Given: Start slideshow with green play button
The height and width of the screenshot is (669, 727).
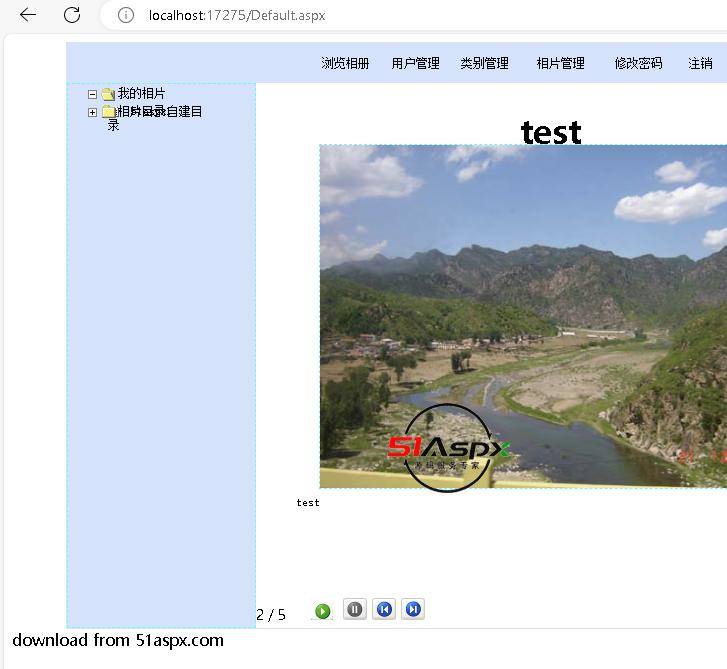Looking at the screenshot, I should [323, 611].
